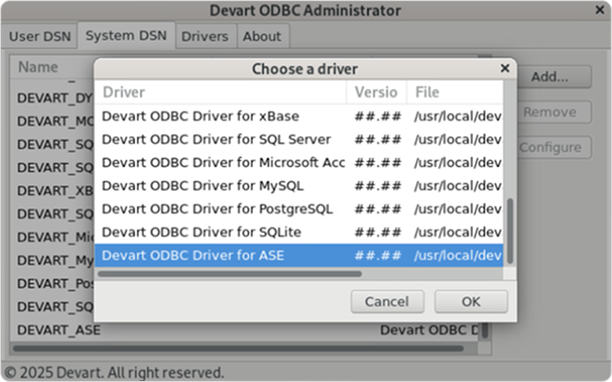The width and height of the screenshot is (612, 382).
Task: Click the Version column header
Action: [377, 92]
